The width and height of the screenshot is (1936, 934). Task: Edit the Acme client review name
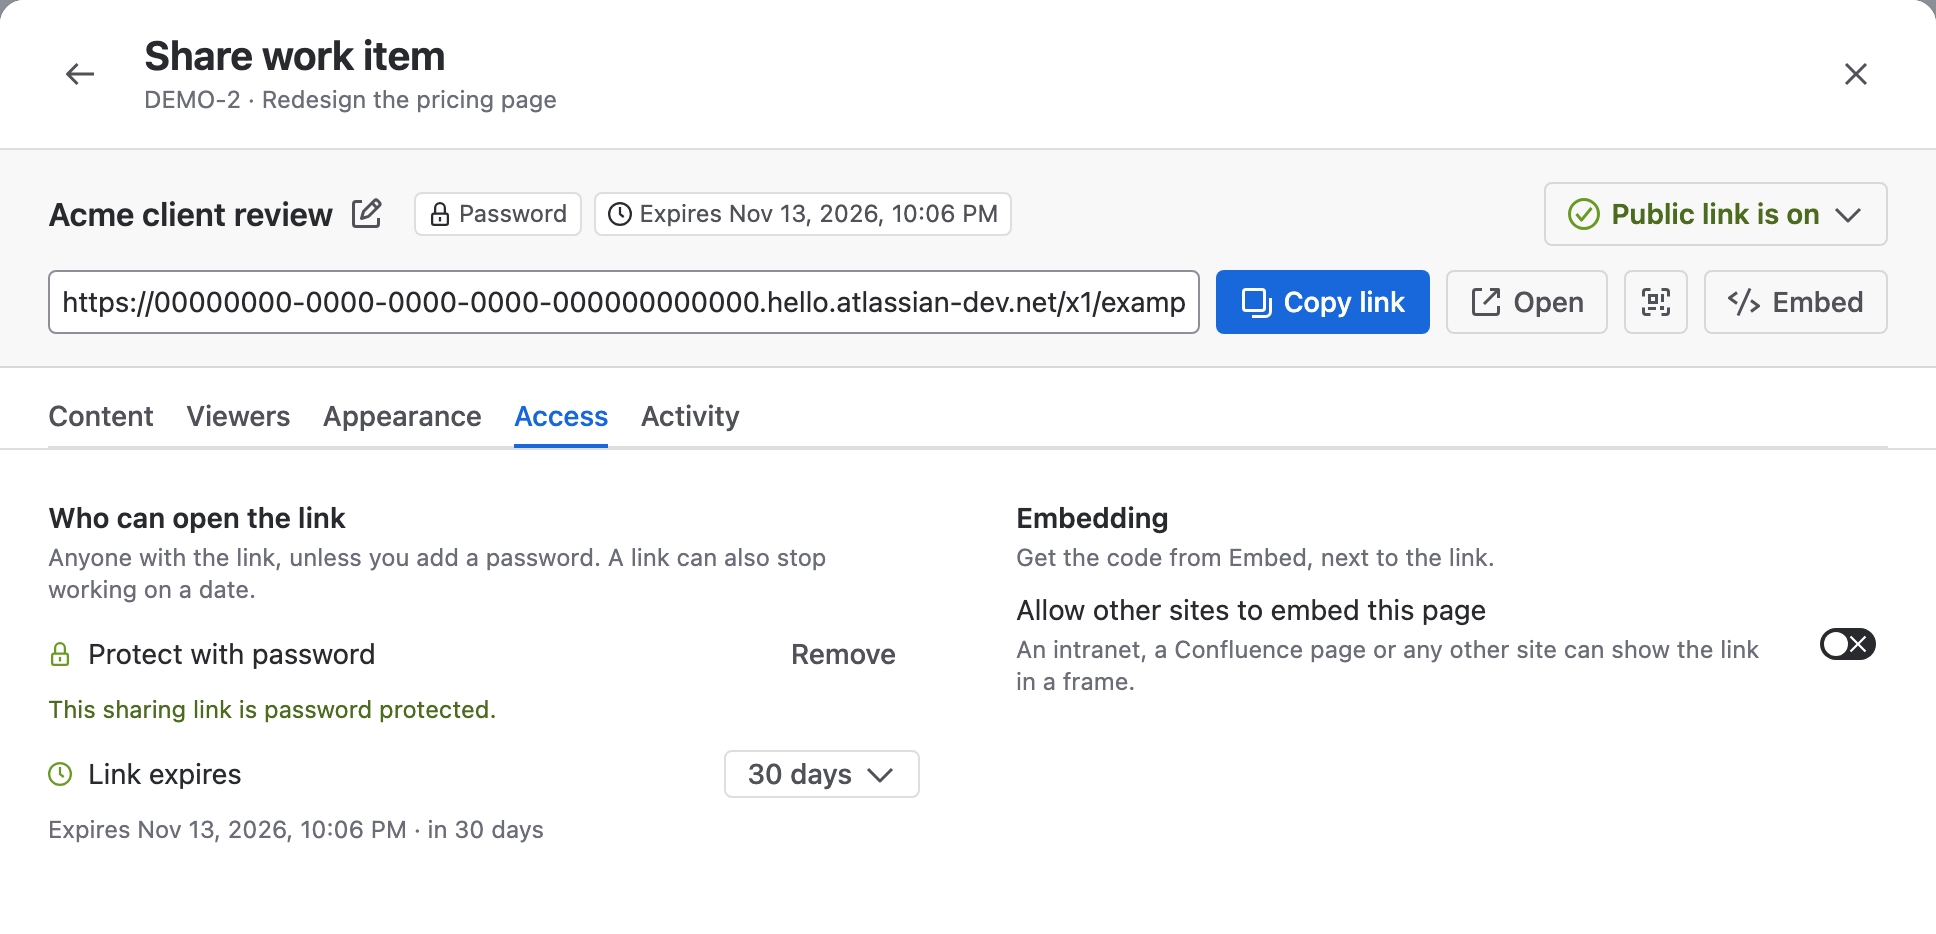pos(367,214)
